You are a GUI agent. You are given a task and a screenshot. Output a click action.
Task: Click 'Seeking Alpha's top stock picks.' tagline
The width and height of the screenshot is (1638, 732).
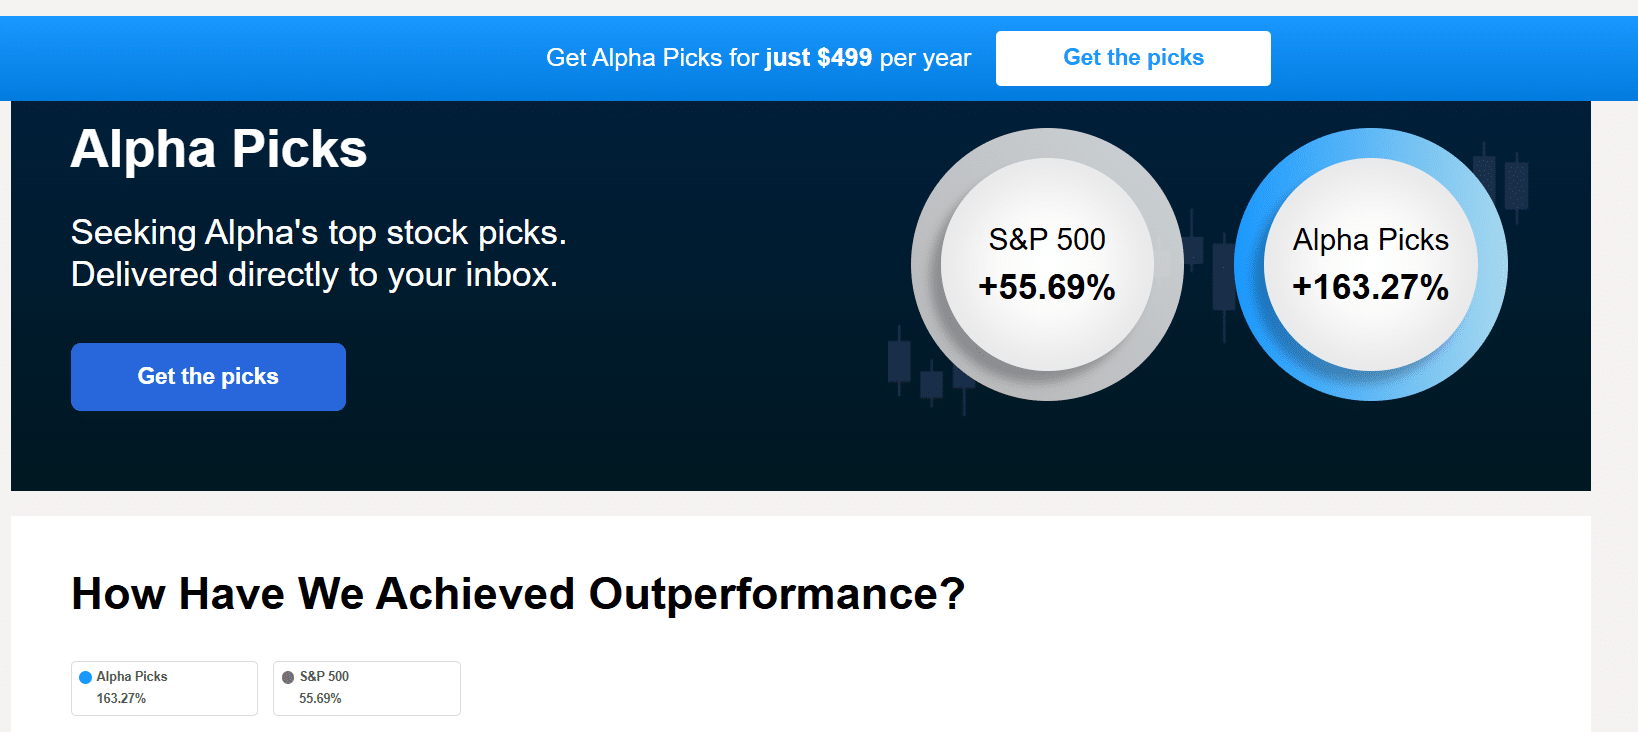click(319, 233)
